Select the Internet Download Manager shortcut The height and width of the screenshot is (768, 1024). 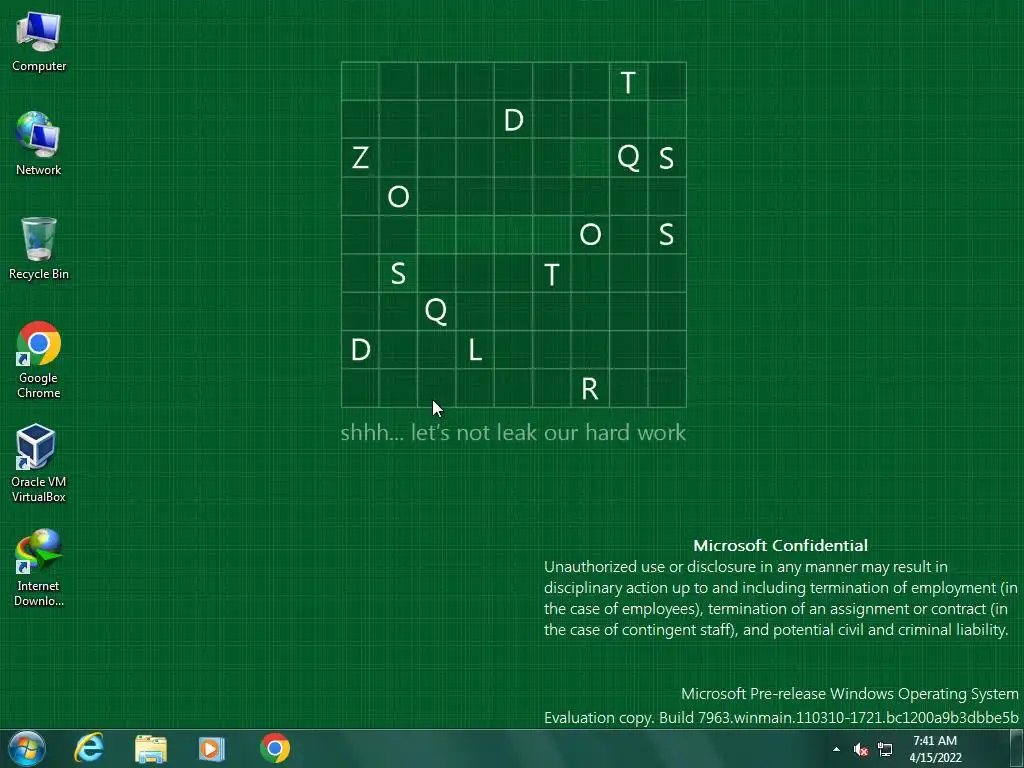click(39, 568)
